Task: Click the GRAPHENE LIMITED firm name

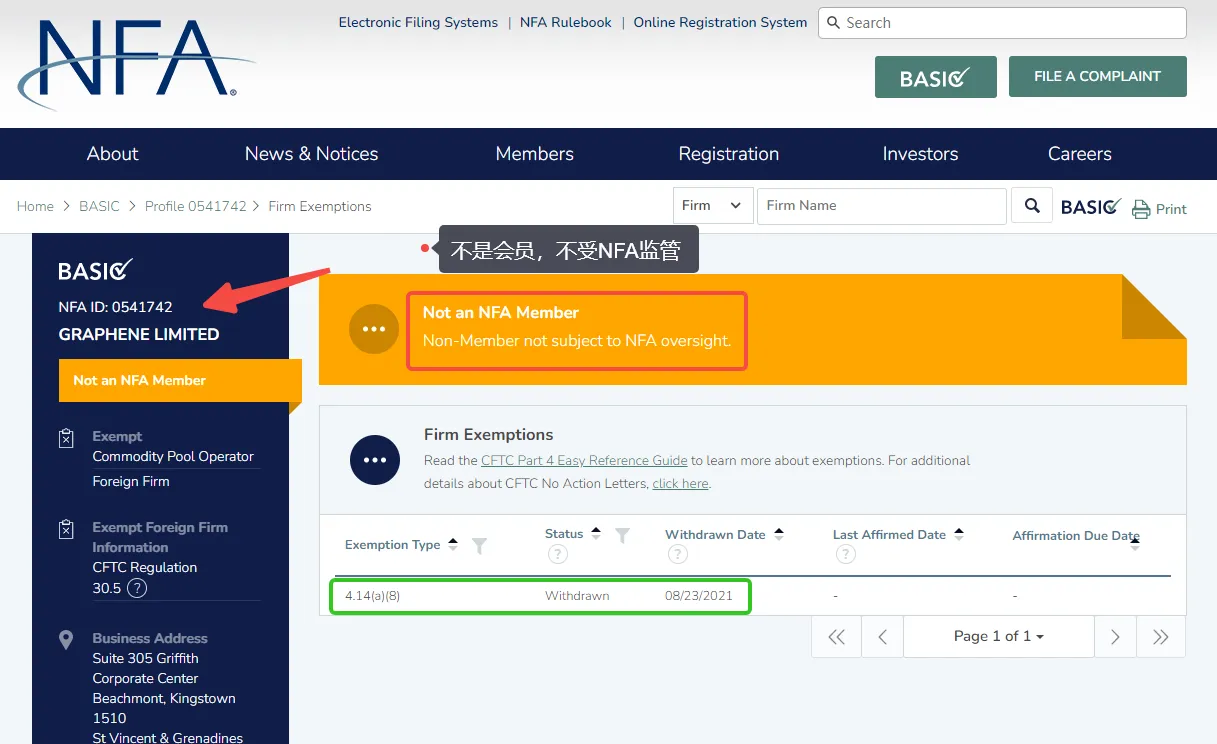Action: click(139, 334)
